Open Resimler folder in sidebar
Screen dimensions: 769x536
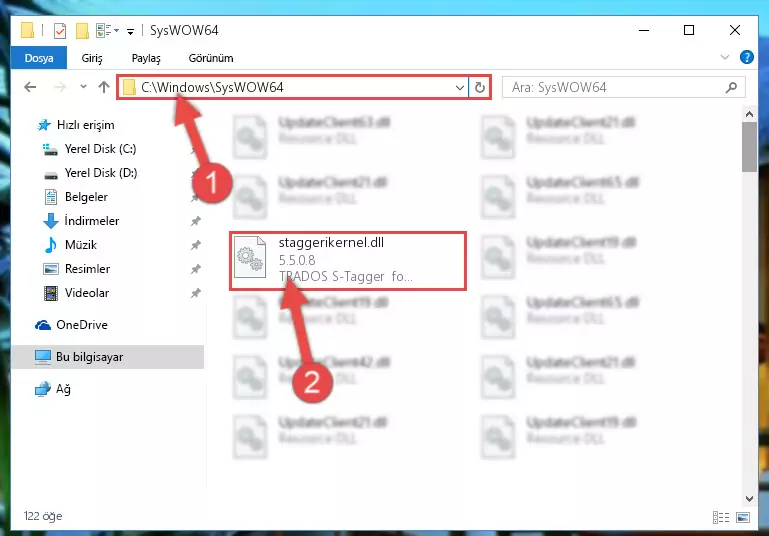pos(87,269)
